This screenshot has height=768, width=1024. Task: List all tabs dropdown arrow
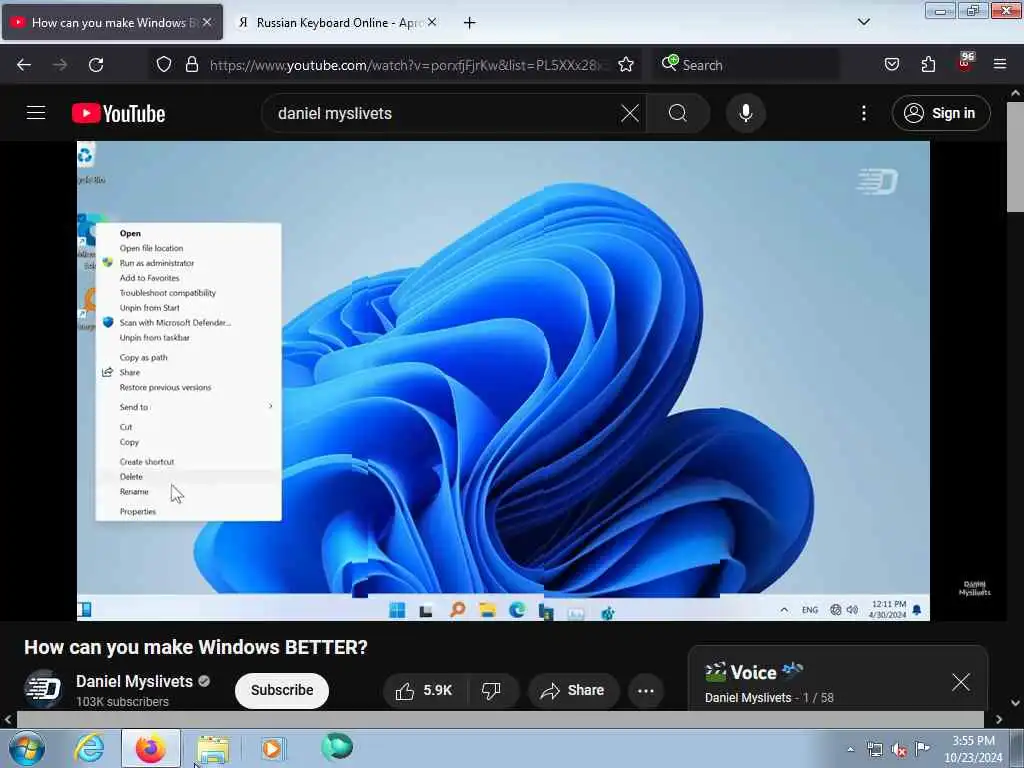point(863,22)
